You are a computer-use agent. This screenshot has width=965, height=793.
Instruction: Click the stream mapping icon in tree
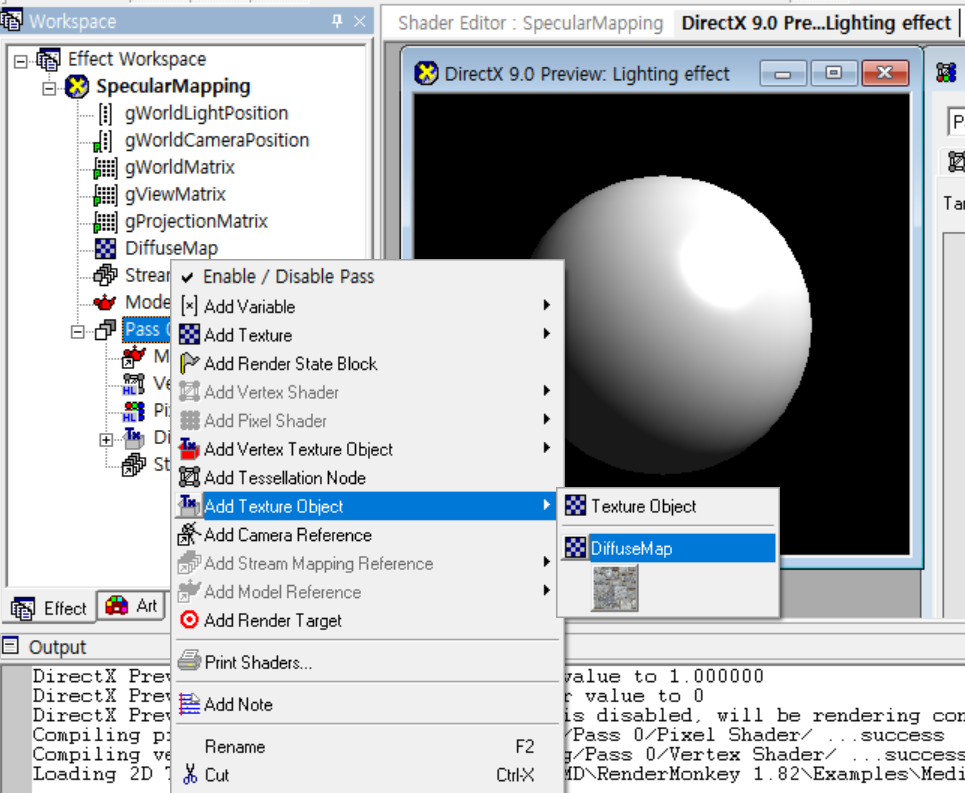click(105, 275)
